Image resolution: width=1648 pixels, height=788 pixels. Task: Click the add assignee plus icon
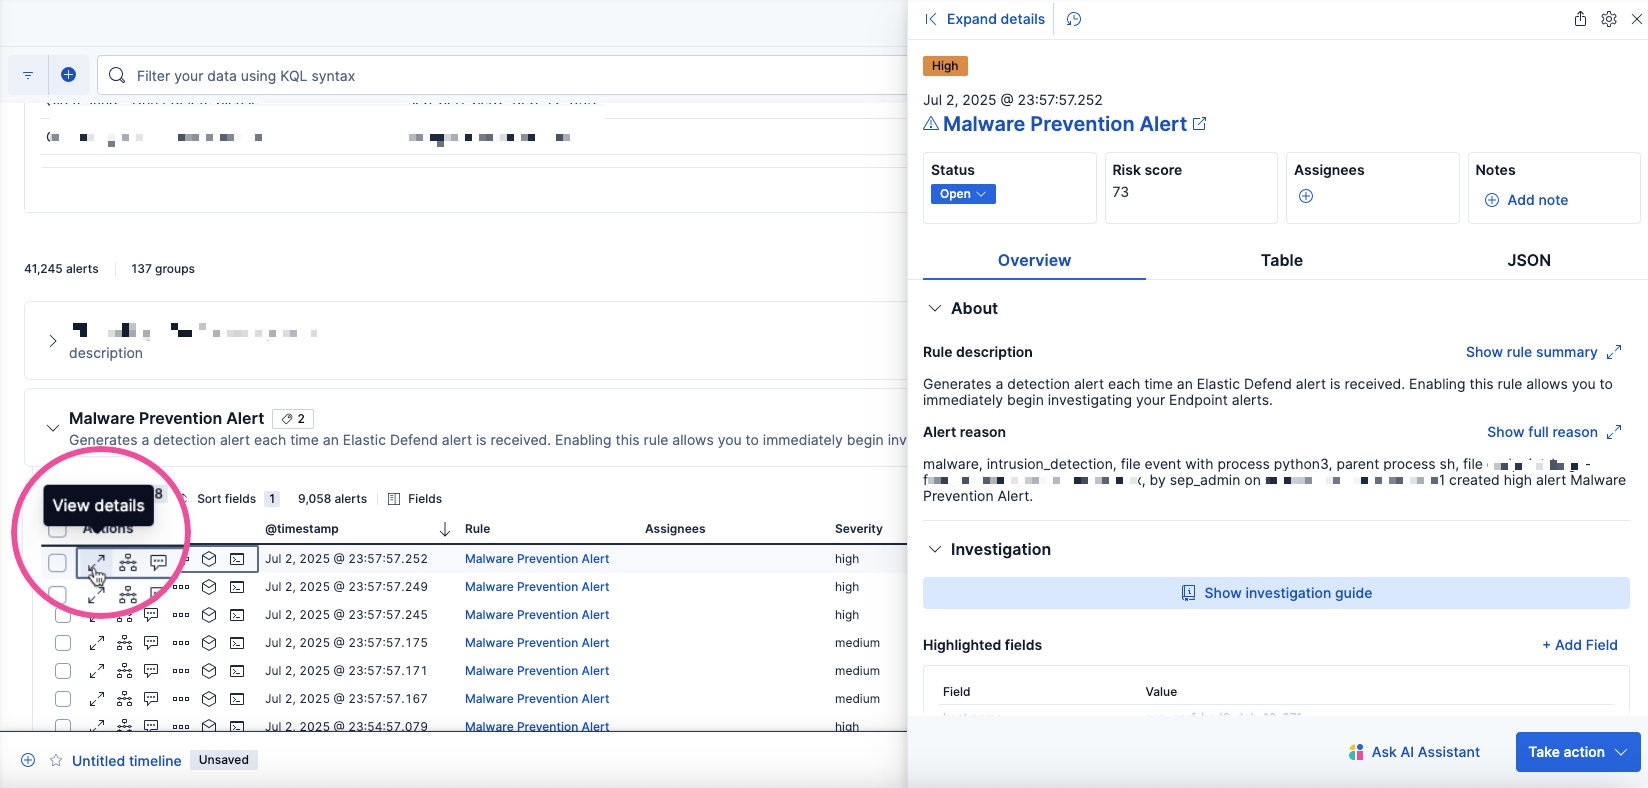1306,197
